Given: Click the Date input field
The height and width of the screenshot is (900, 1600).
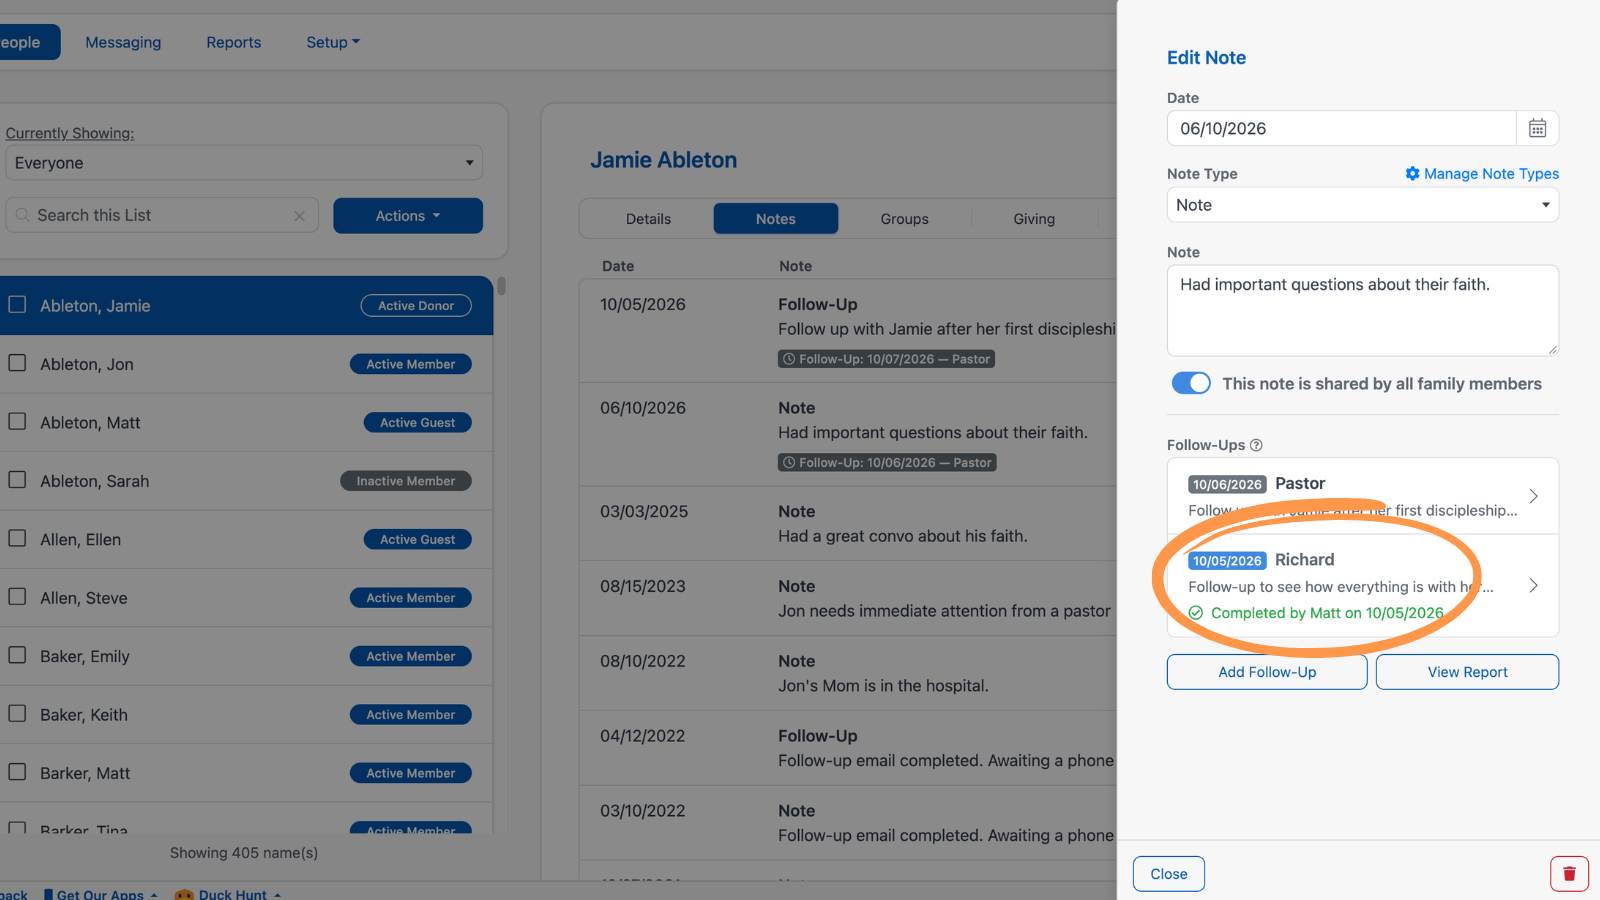Looking at the screenshot, I should tap(1341, 128).
